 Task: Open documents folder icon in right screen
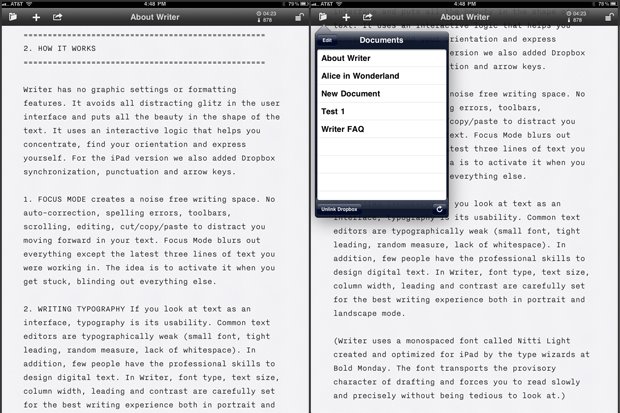pyautogui.click(x=323, y=17)
